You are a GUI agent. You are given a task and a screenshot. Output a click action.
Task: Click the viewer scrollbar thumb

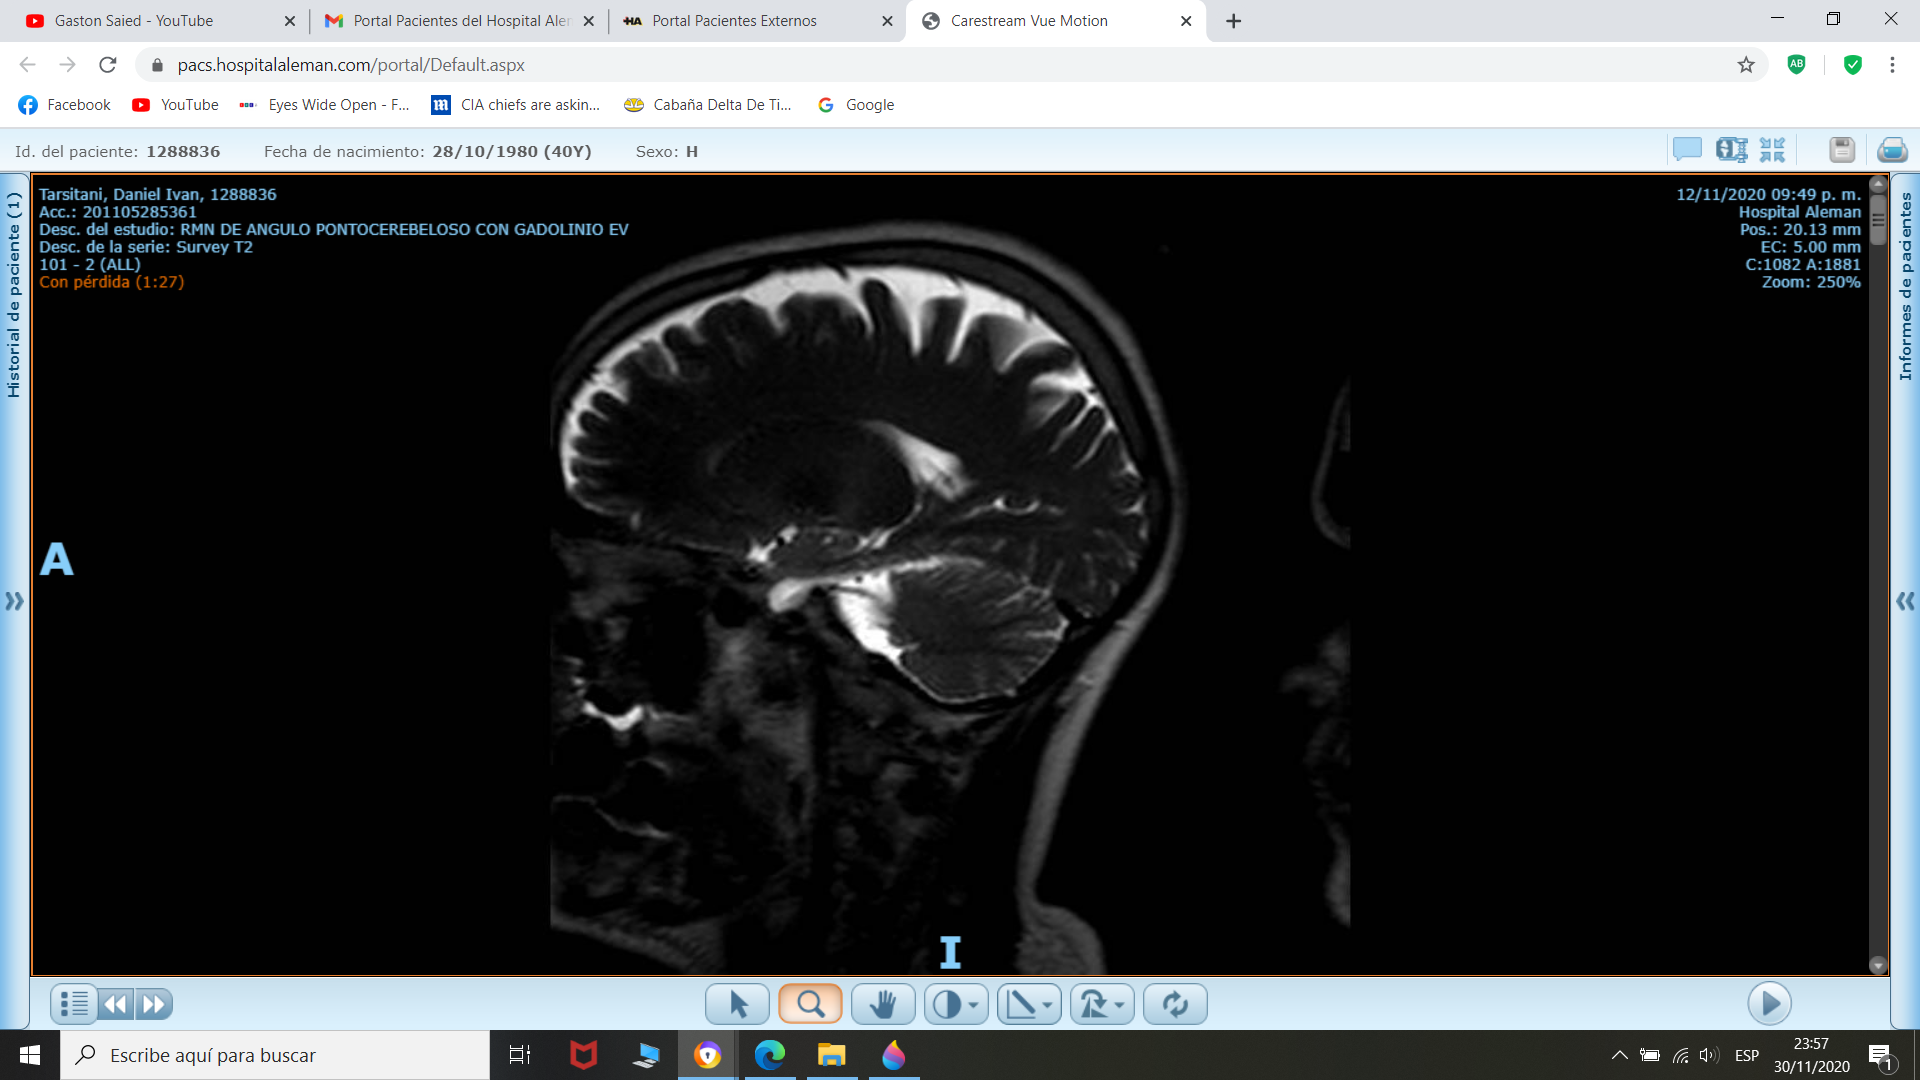point(1878,219)
